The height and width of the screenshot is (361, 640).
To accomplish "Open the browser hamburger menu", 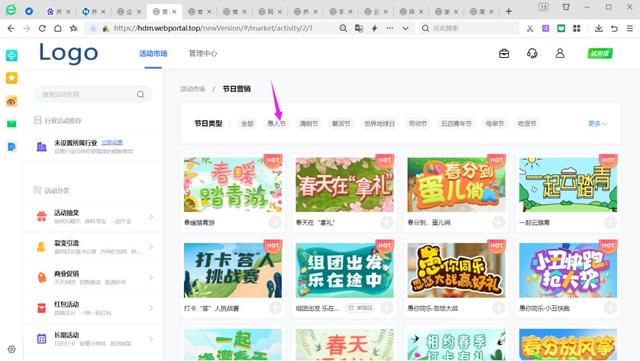I will [x=630, y=28].
